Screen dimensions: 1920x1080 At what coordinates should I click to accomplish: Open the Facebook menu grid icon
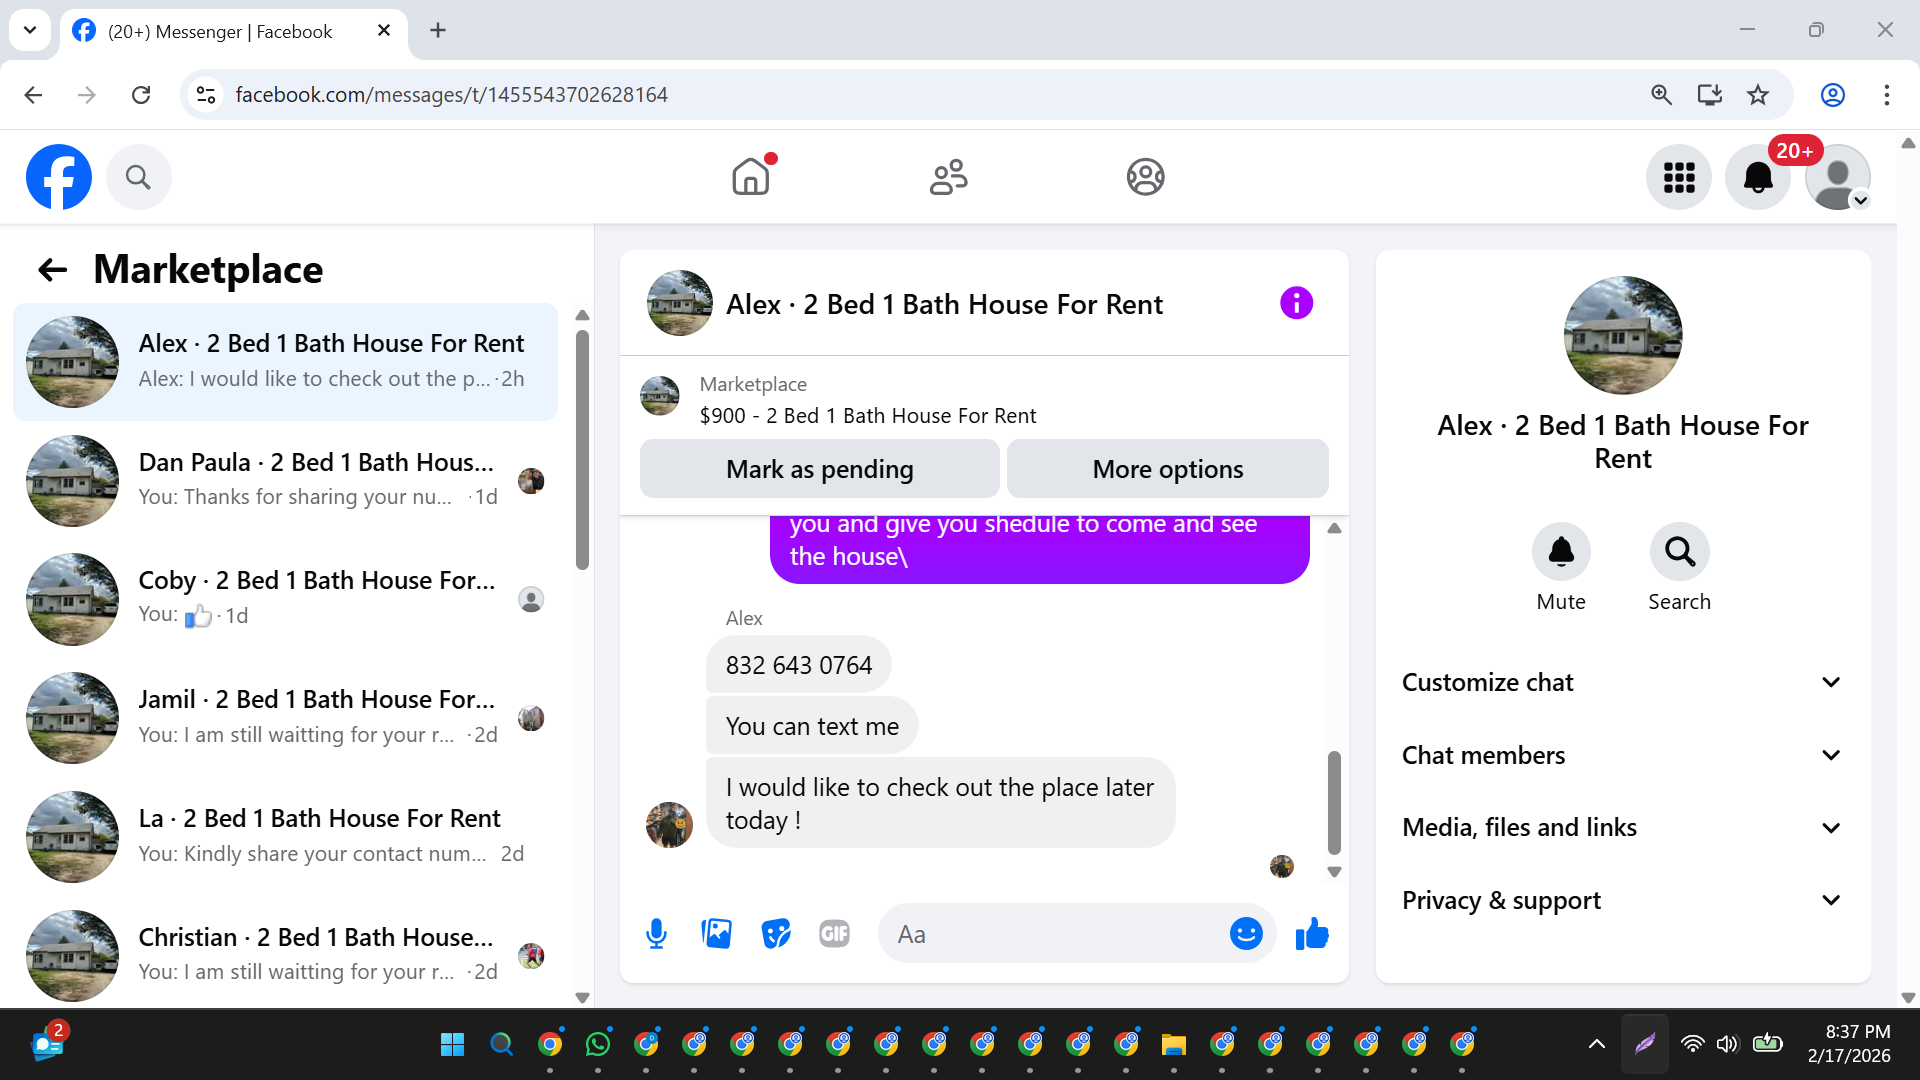pos(1679,178)
